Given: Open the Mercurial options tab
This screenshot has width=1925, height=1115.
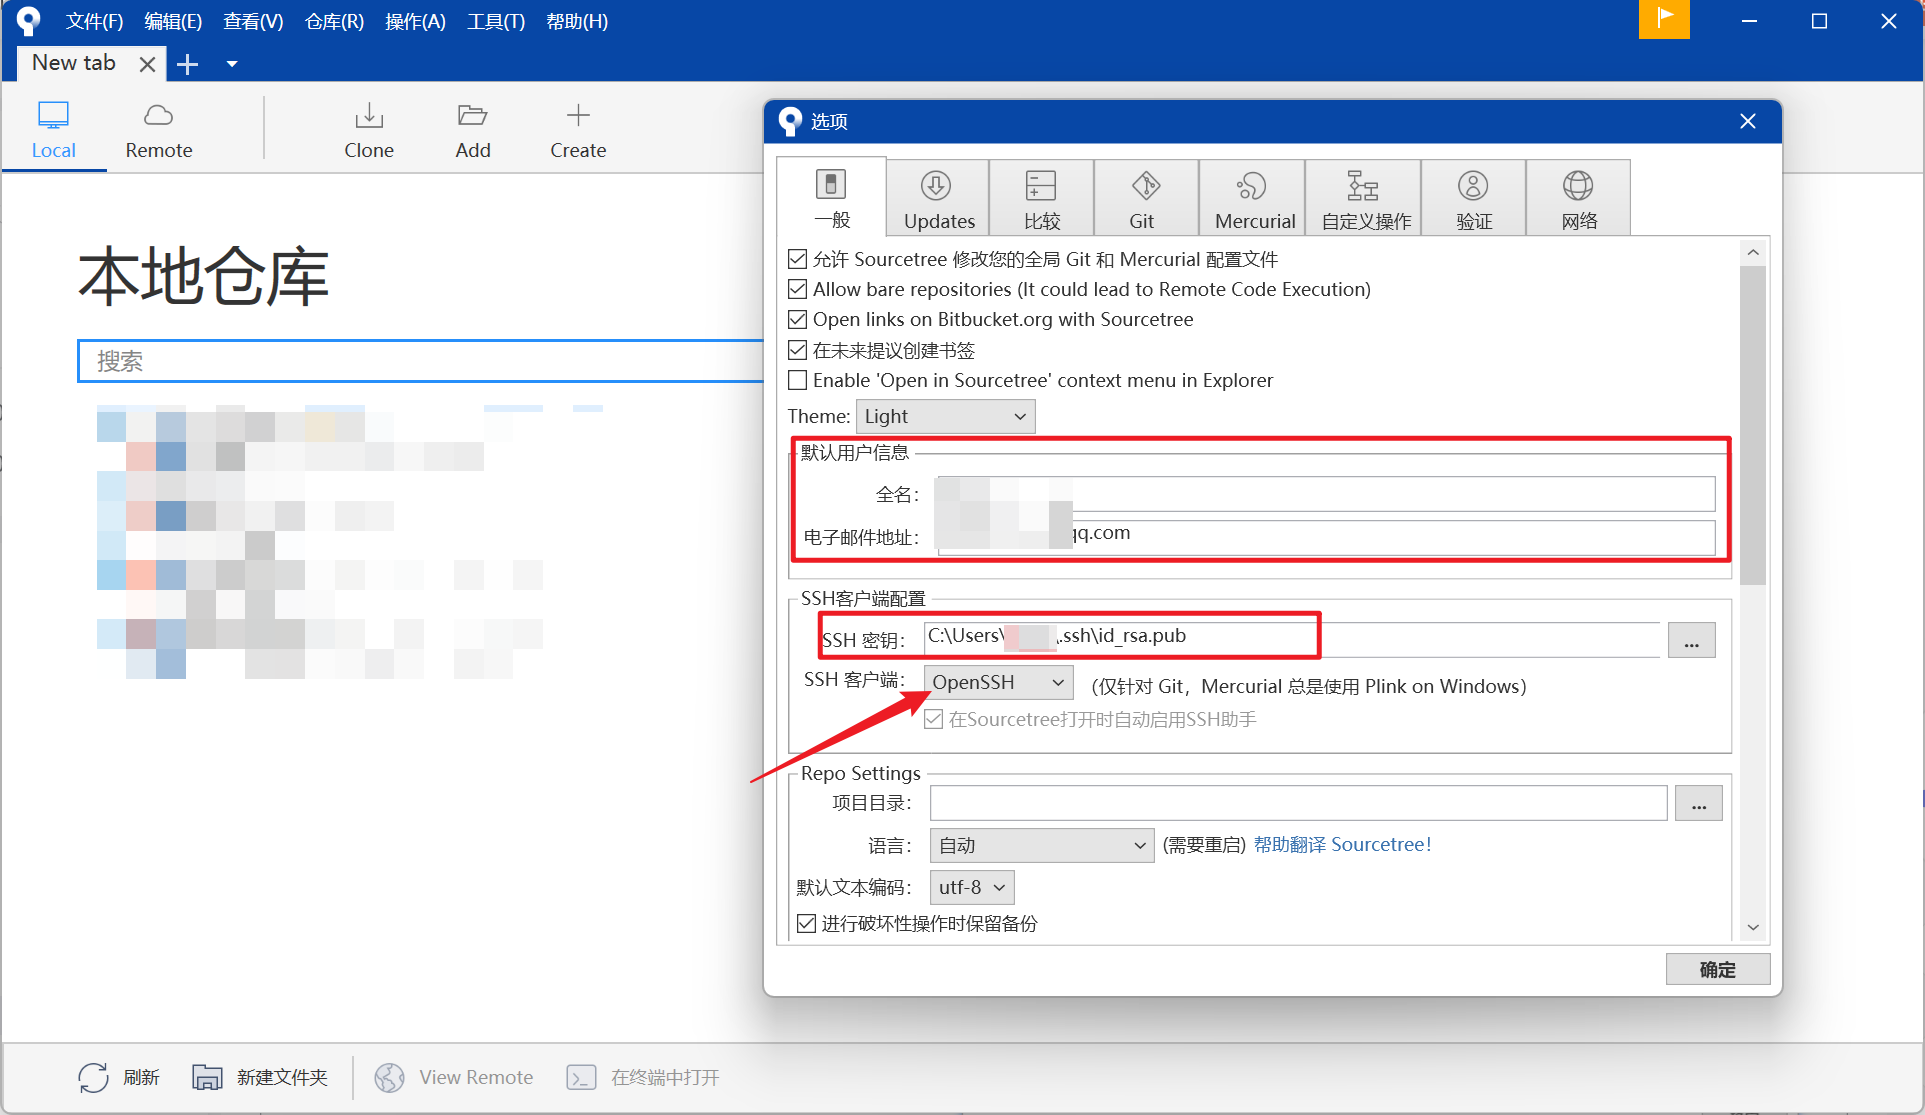Looking at the screenshot, I should click(1253, 199).
